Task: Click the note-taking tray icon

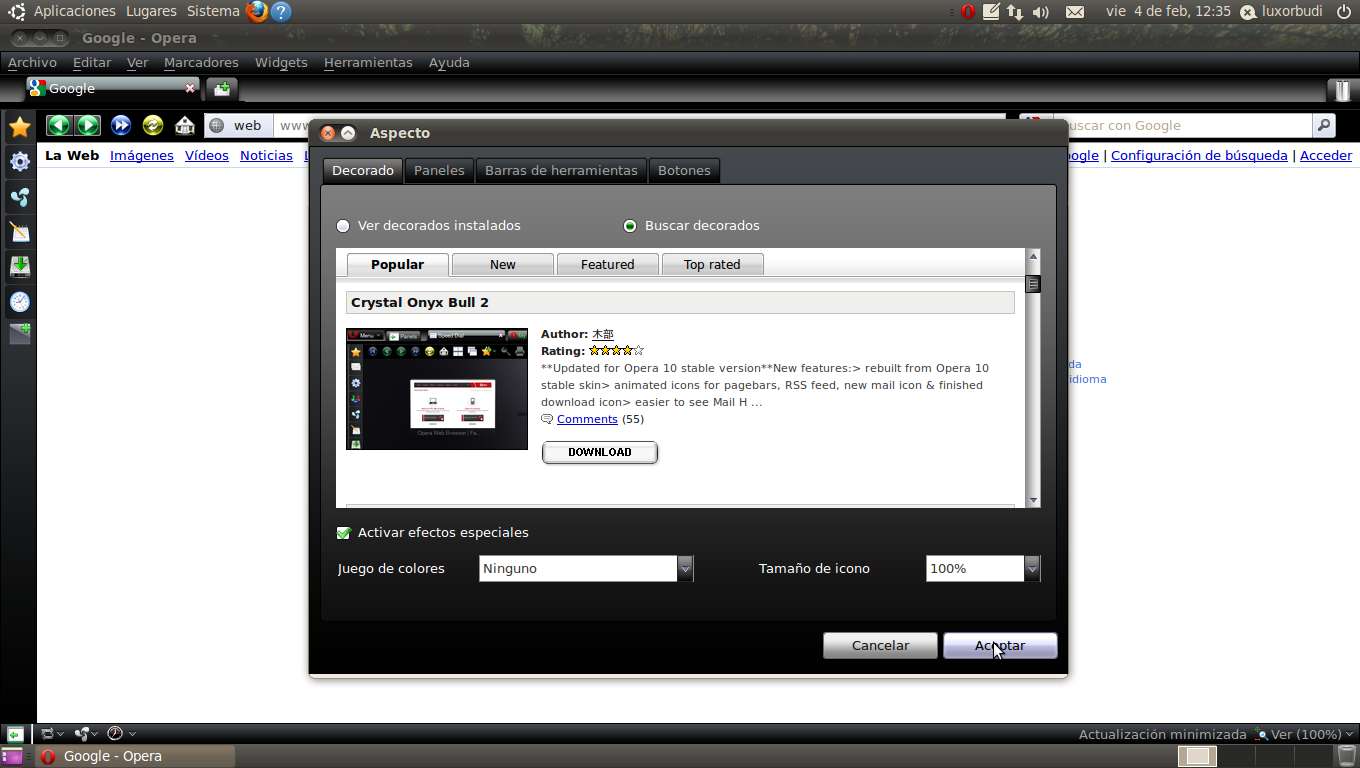Action: coord(991,11)
